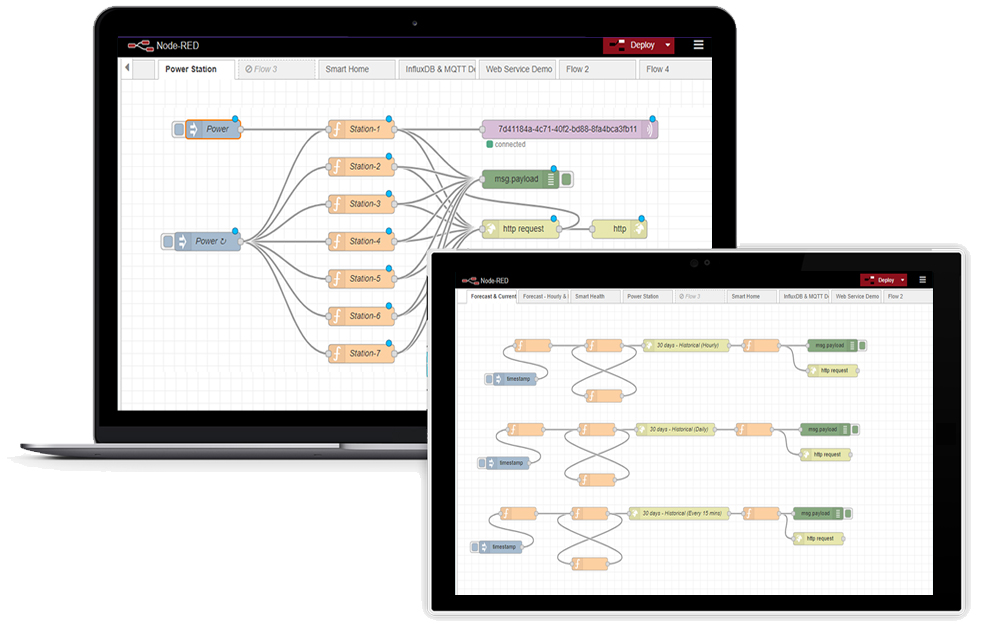Trigger the Daily flow timestamp inject button
Screen dimensions: 981x627
coord(482,463)
